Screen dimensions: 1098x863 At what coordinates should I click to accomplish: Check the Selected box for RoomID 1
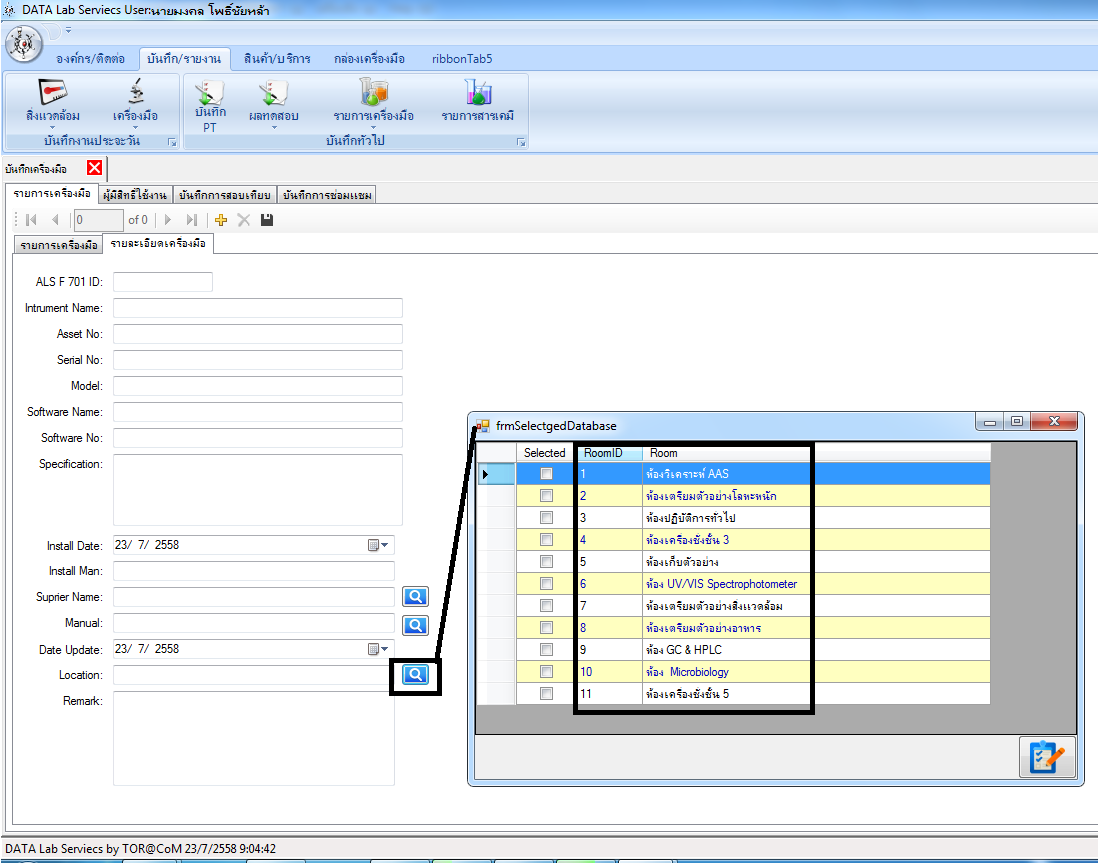pyautogui.click(x=546, y=474)
